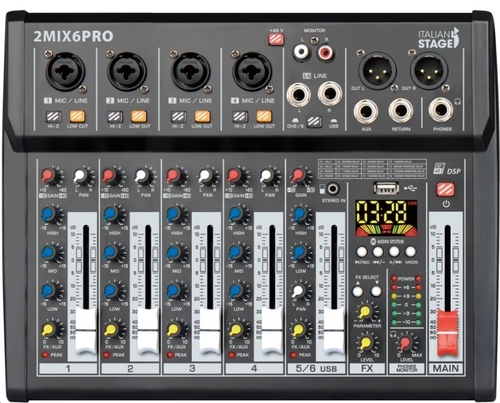500x403 pixels.
Task: Toggle the red power button under DSP
Action: (x=446, y=189)
